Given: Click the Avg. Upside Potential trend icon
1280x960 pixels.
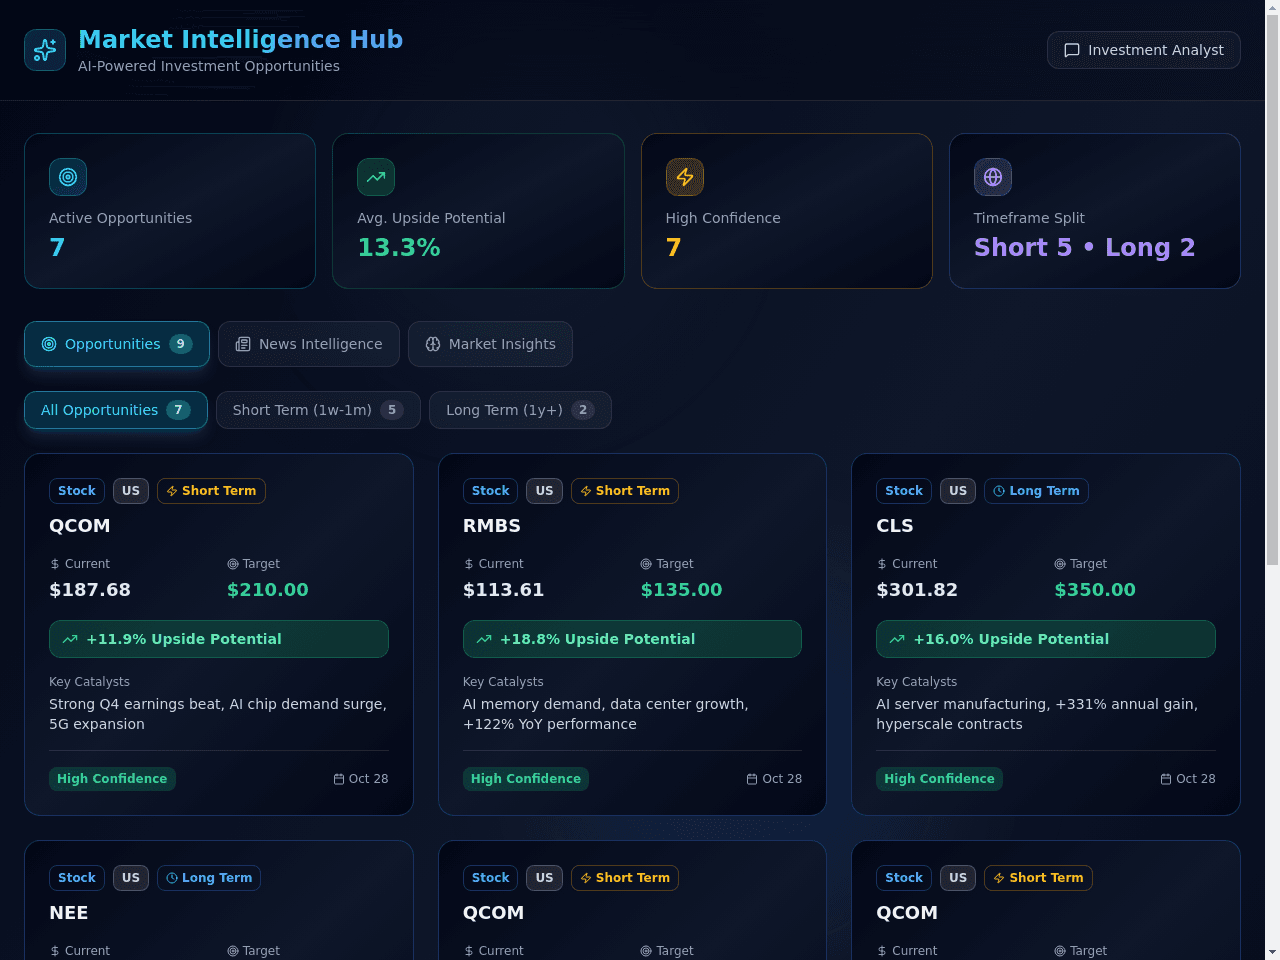Looking at the screenshot, I should (x=376, y=177).
